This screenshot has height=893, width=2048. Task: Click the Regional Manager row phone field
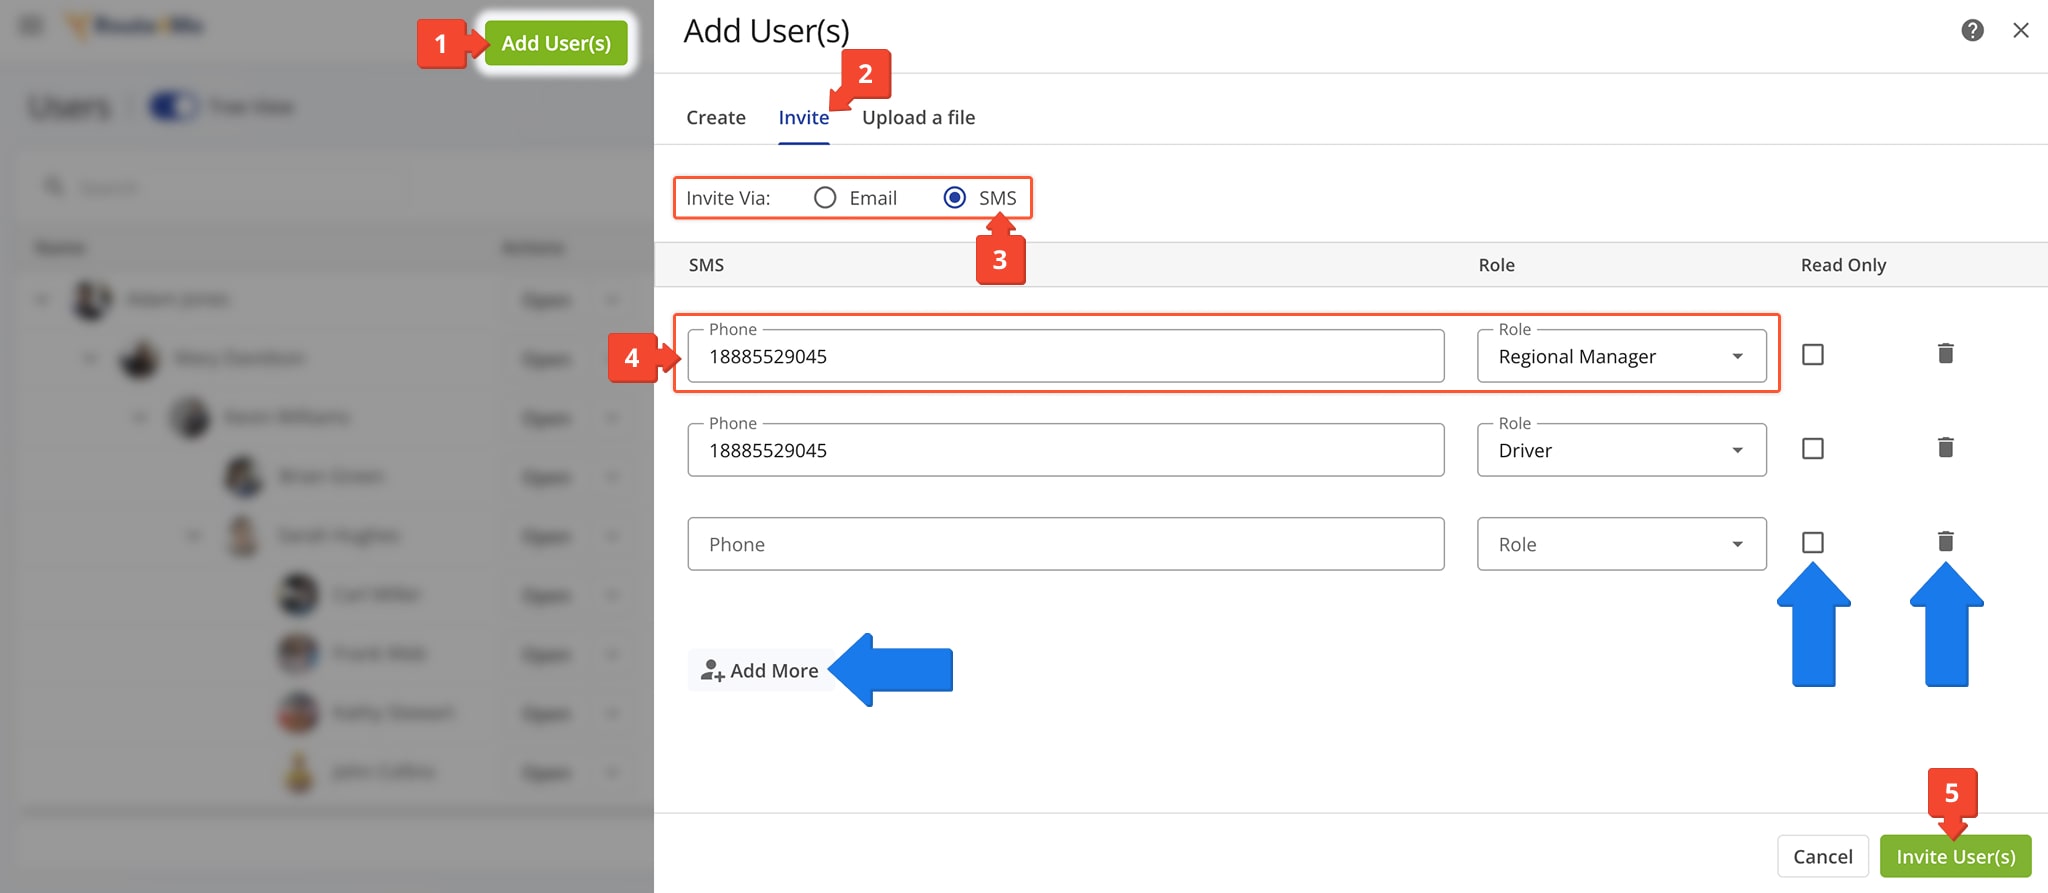pos(1066,356)
